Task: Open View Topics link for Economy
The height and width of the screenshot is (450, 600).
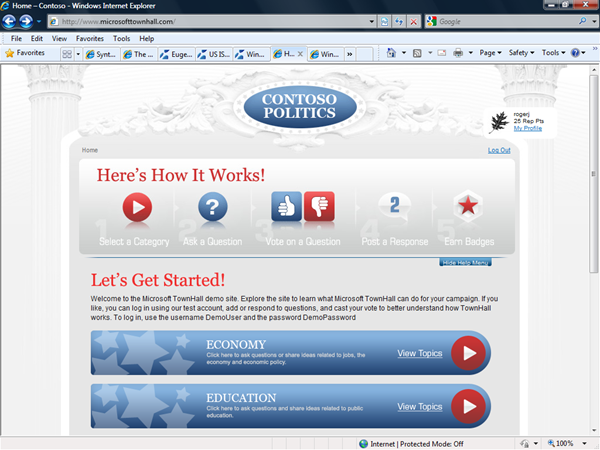Action: pyautogui.click(x=420, y=353)
